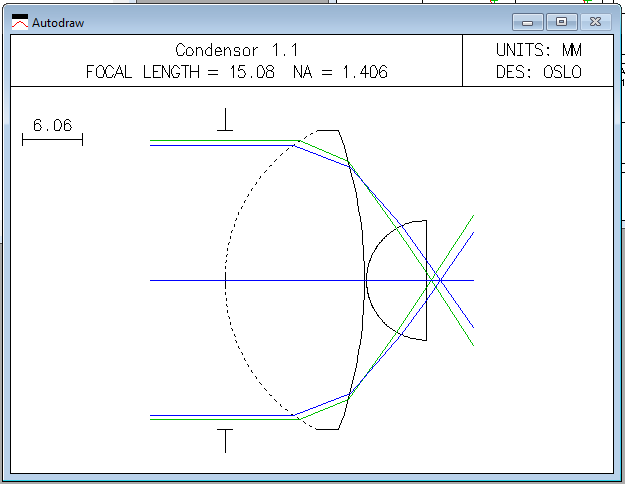
Task: Click the 'FOCAL LENGTH = 15.08' value
Action: 180,72
